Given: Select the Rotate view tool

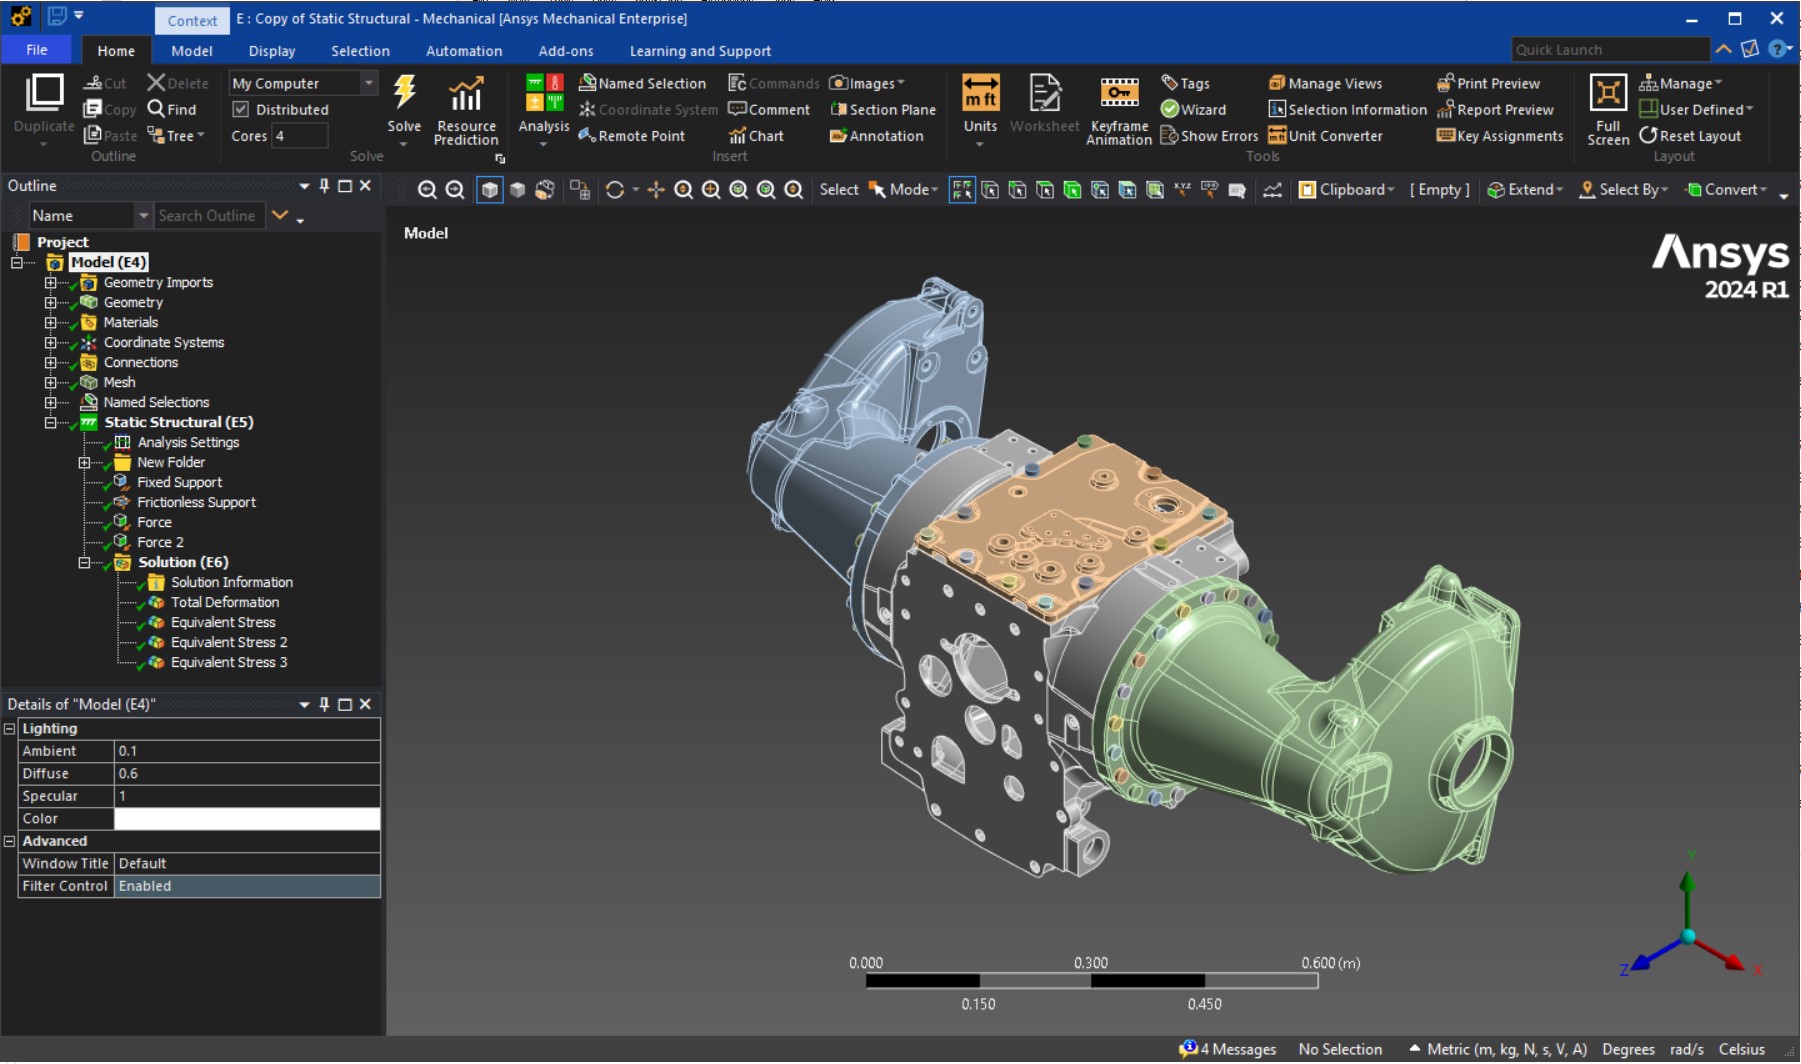Looking at the screenshot, I should (615, 189).
